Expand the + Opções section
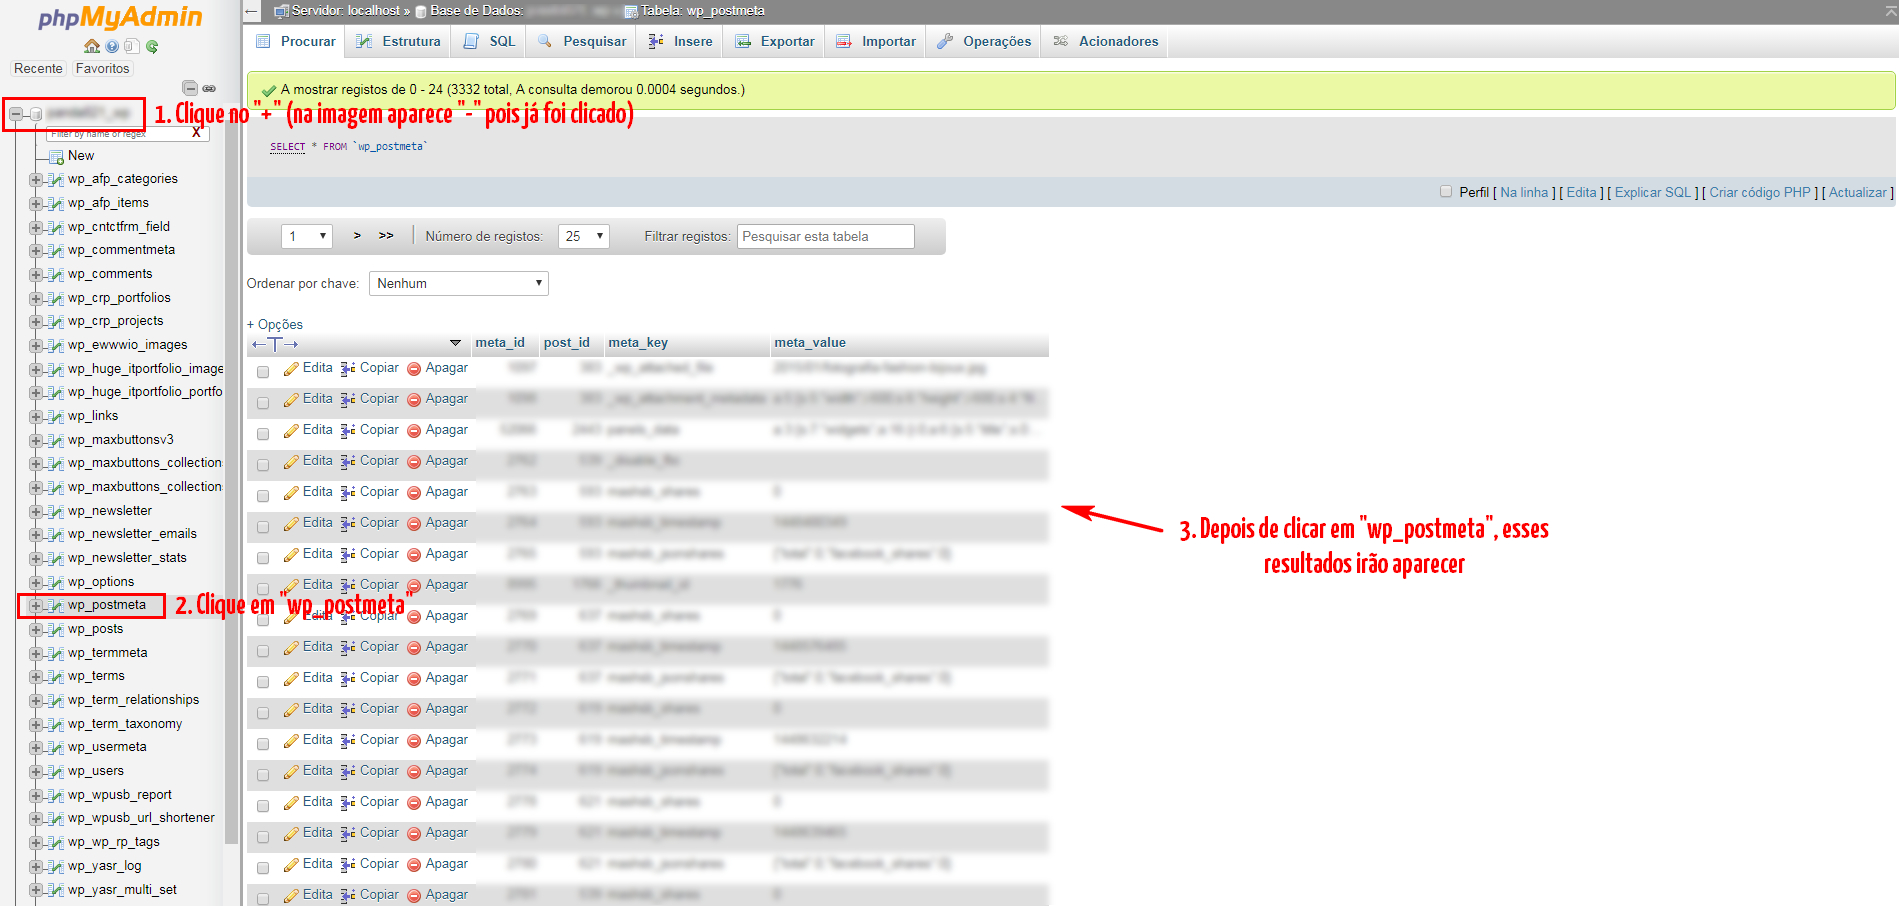This screenshot has height=906, width=1899. point(275,324)
